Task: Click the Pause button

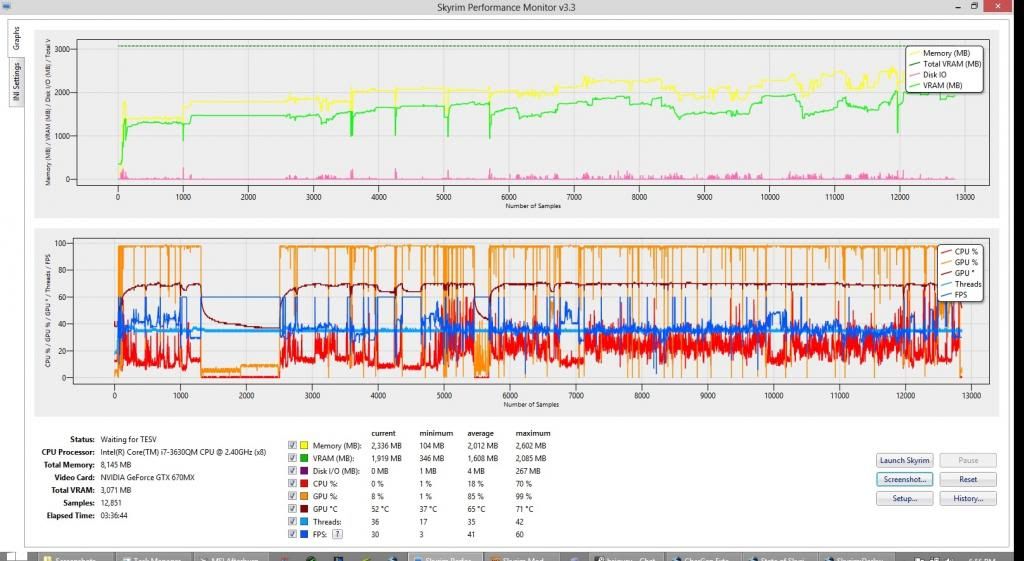Action: coord(968,460)
